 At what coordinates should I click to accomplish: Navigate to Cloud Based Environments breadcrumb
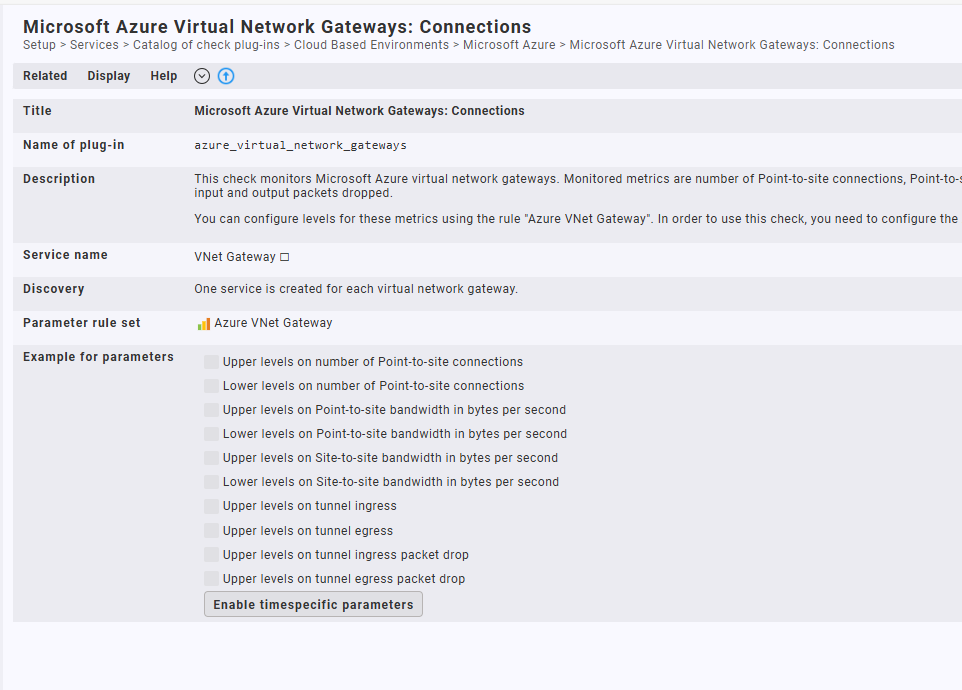pos(371,45)
